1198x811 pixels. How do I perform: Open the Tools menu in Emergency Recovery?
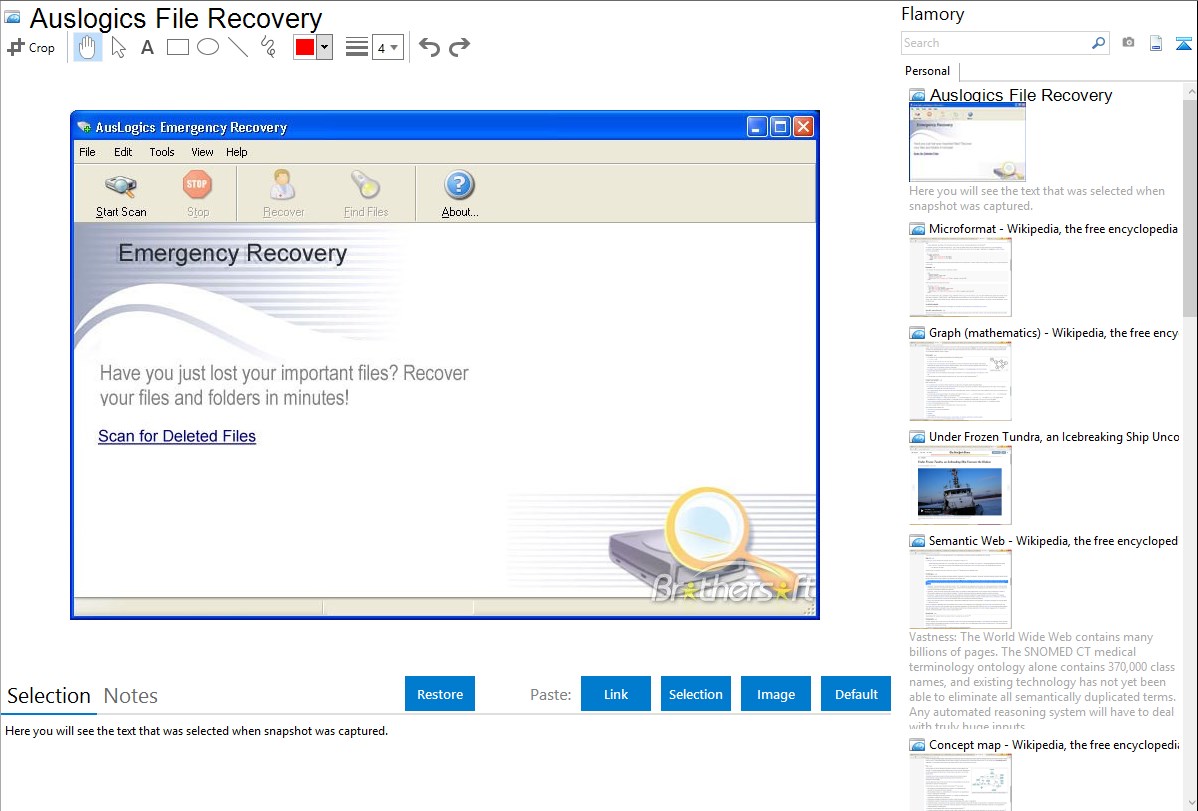coord(162,152)
